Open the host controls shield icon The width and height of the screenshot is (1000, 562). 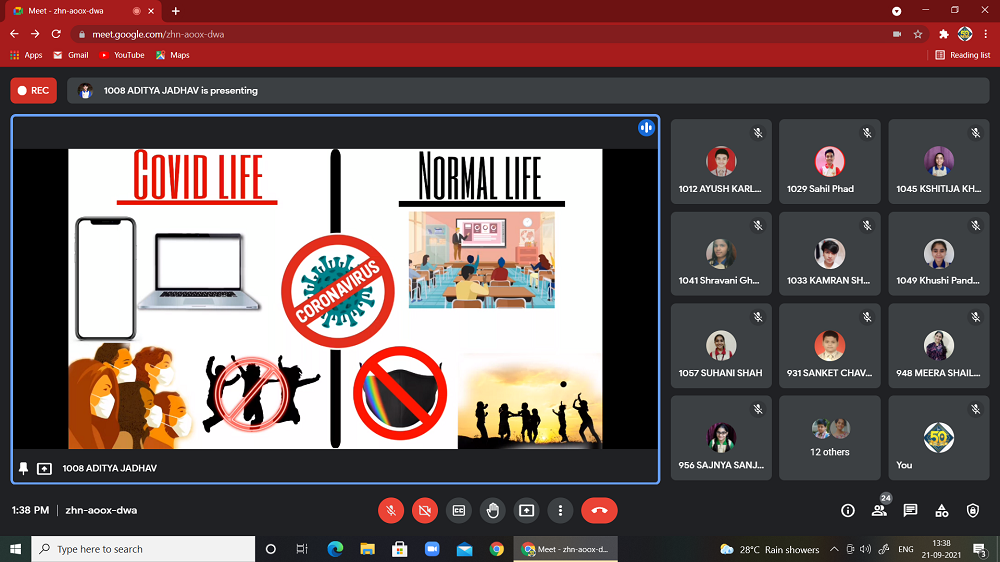point(973,510)
